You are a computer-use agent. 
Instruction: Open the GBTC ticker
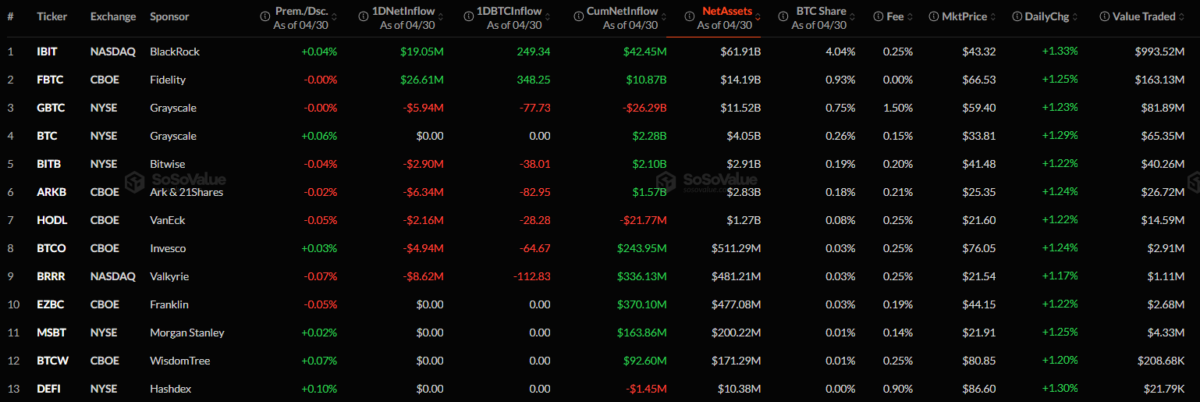49,106
